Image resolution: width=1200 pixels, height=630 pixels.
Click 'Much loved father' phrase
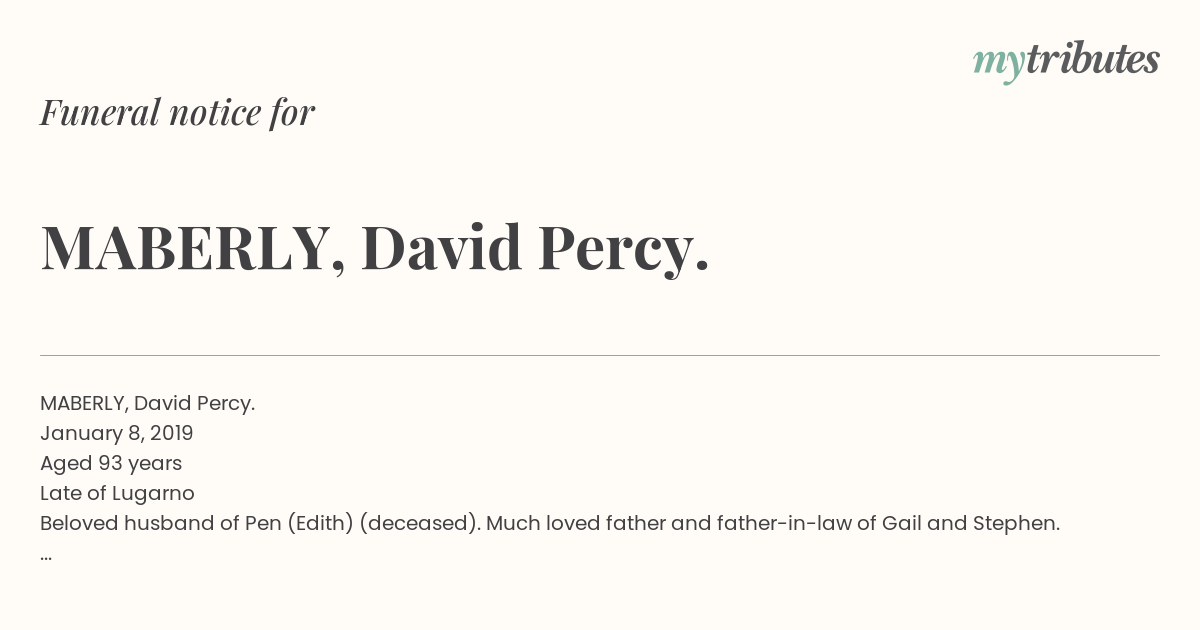[x=568, y=523]
